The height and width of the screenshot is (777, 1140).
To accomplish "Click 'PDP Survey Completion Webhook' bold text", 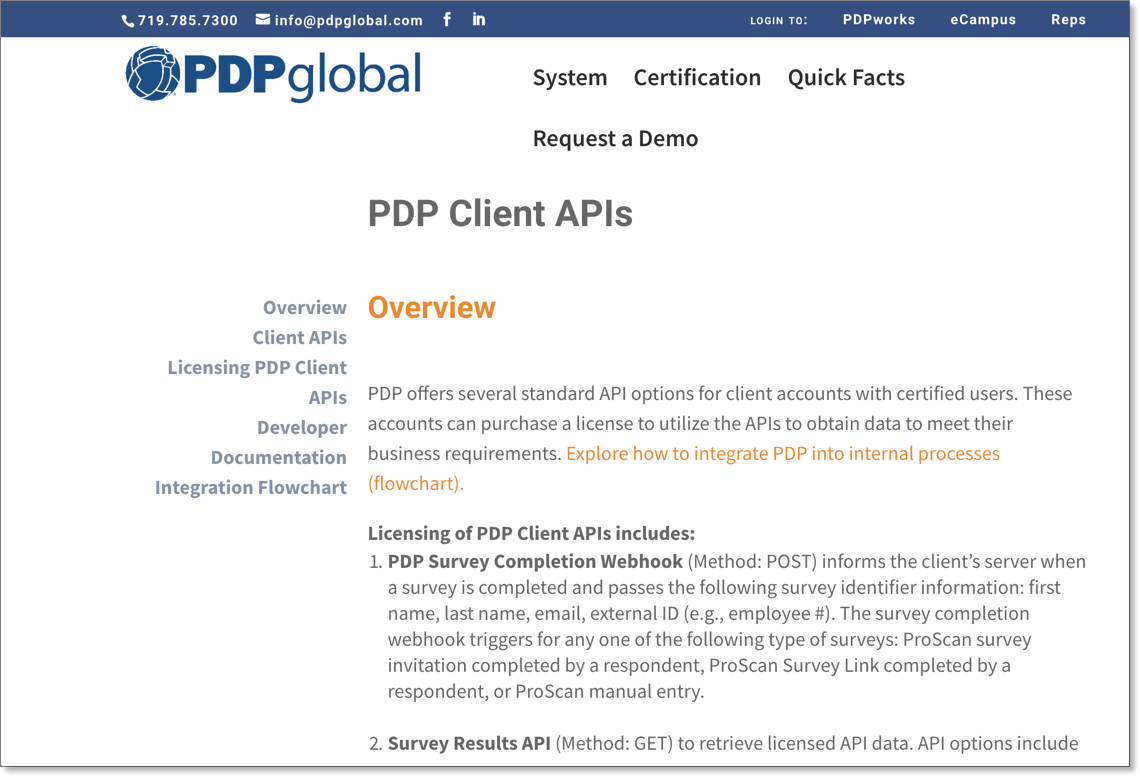I will pos(535,561).
